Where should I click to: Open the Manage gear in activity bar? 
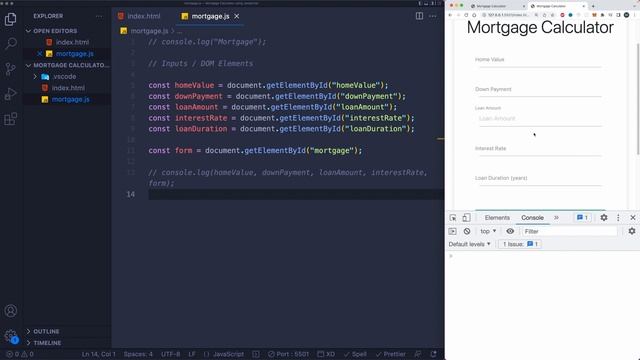click(11, 336)
